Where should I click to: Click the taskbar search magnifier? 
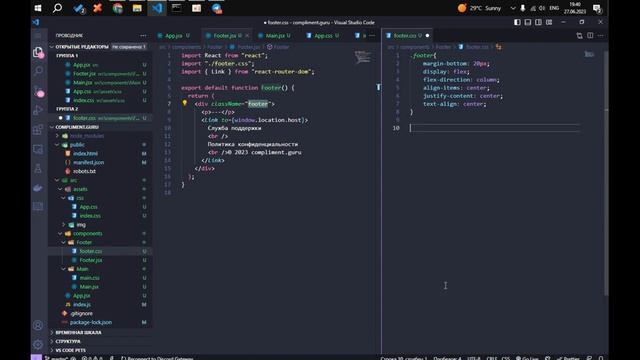[58, 8]
